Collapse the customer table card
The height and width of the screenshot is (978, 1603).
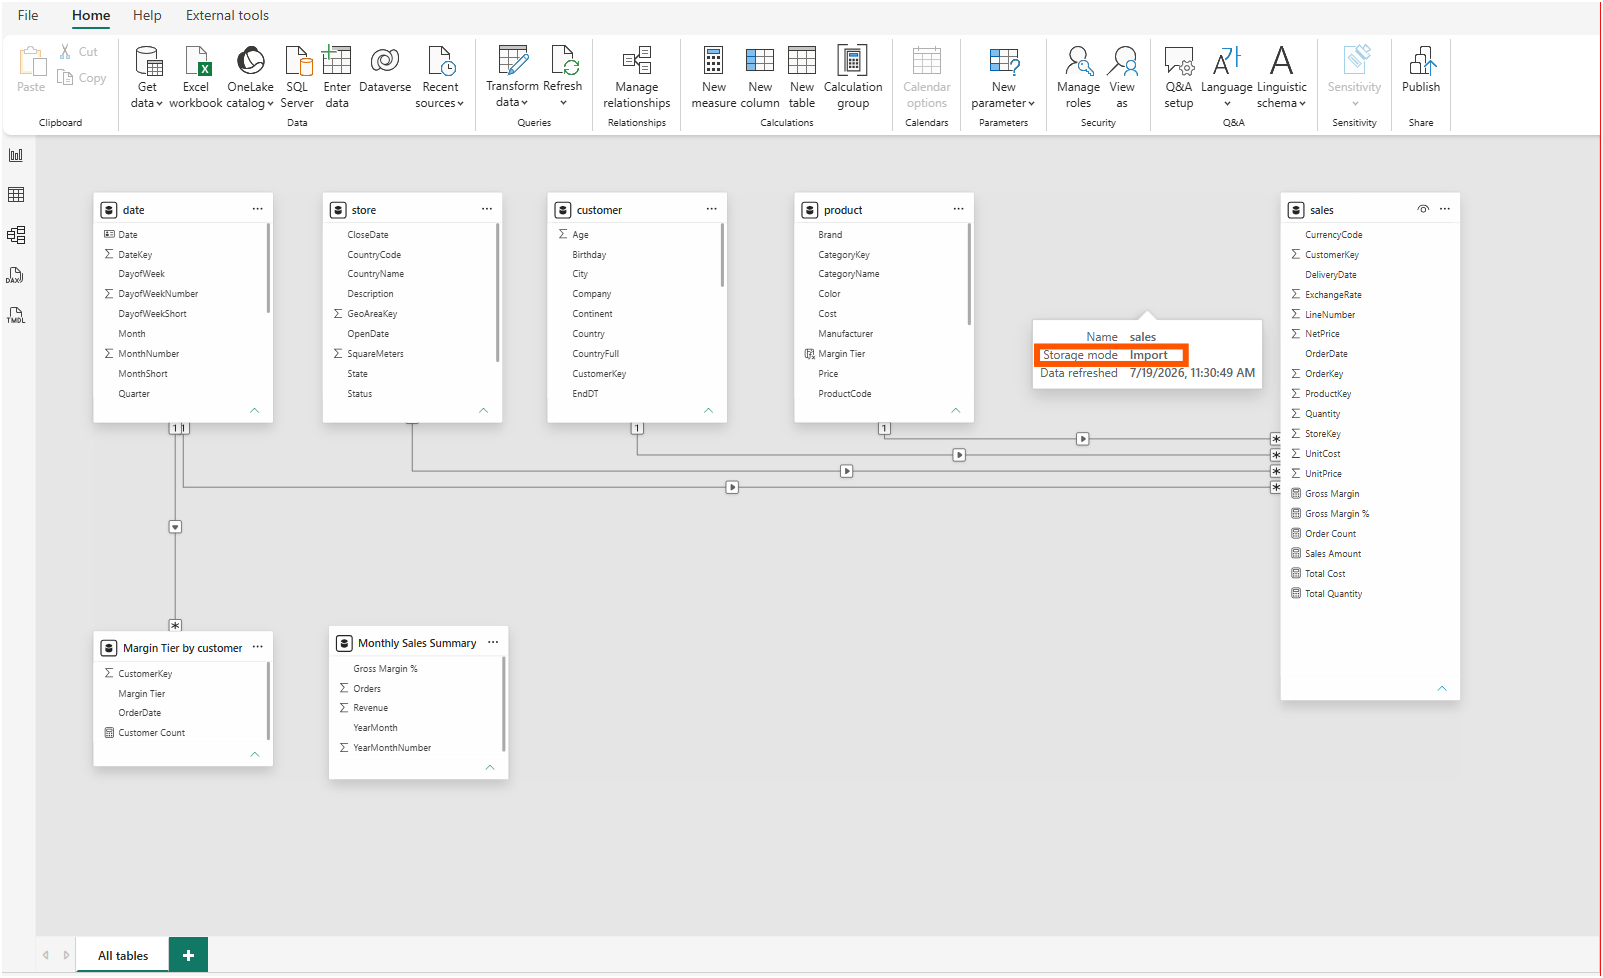coord(708,410)
